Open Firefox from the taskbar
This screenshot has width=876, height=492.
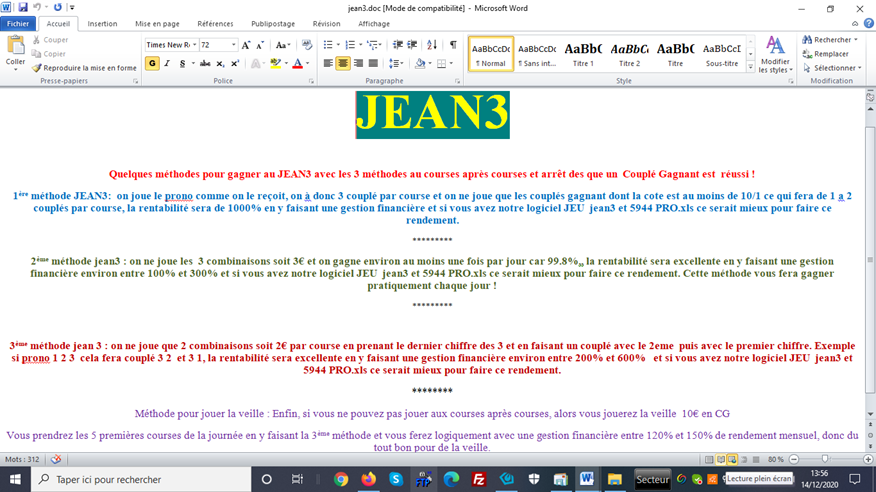click(368, 479)
